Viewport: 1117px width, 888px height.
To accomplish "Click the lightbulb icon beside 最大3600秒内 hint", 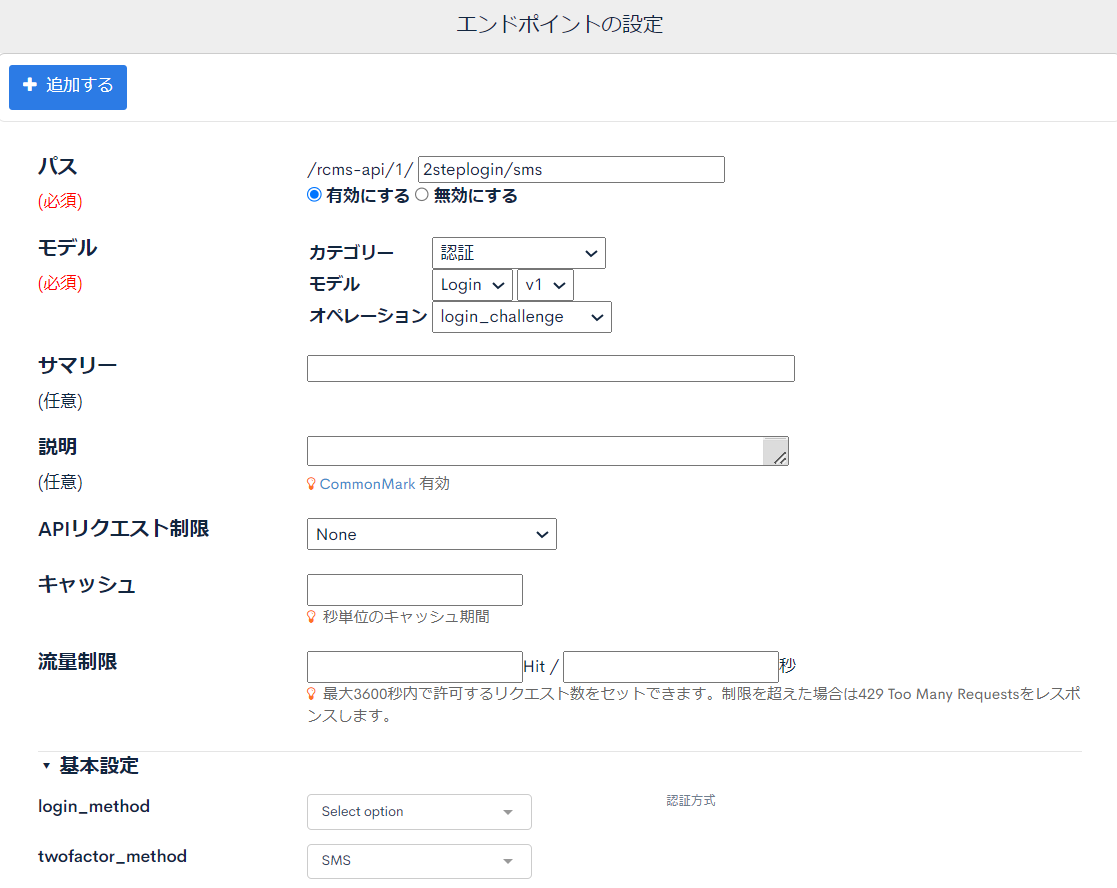I will (311, 694).
